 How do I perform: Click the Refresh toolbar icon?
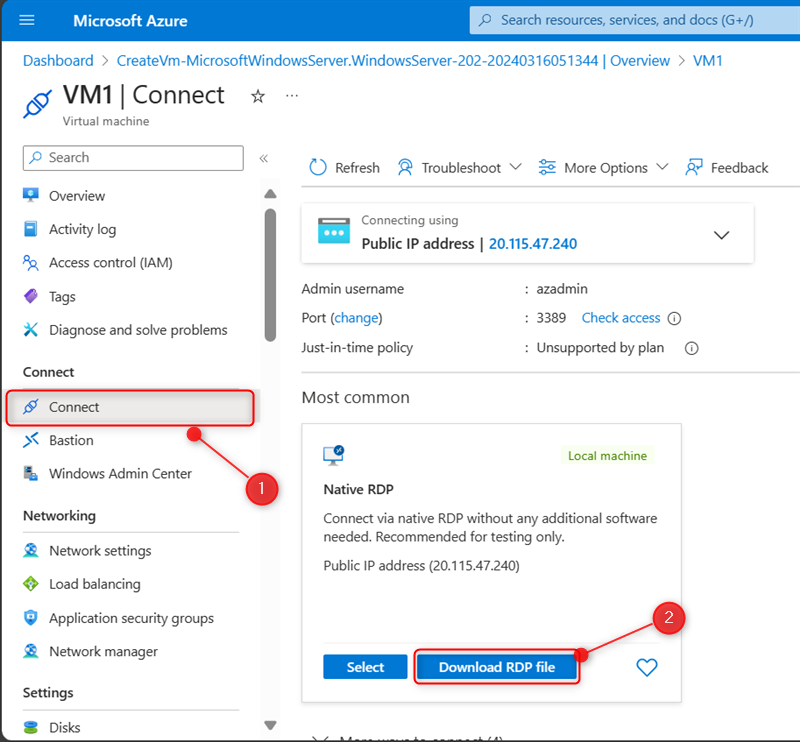click(x=317, y=167)
